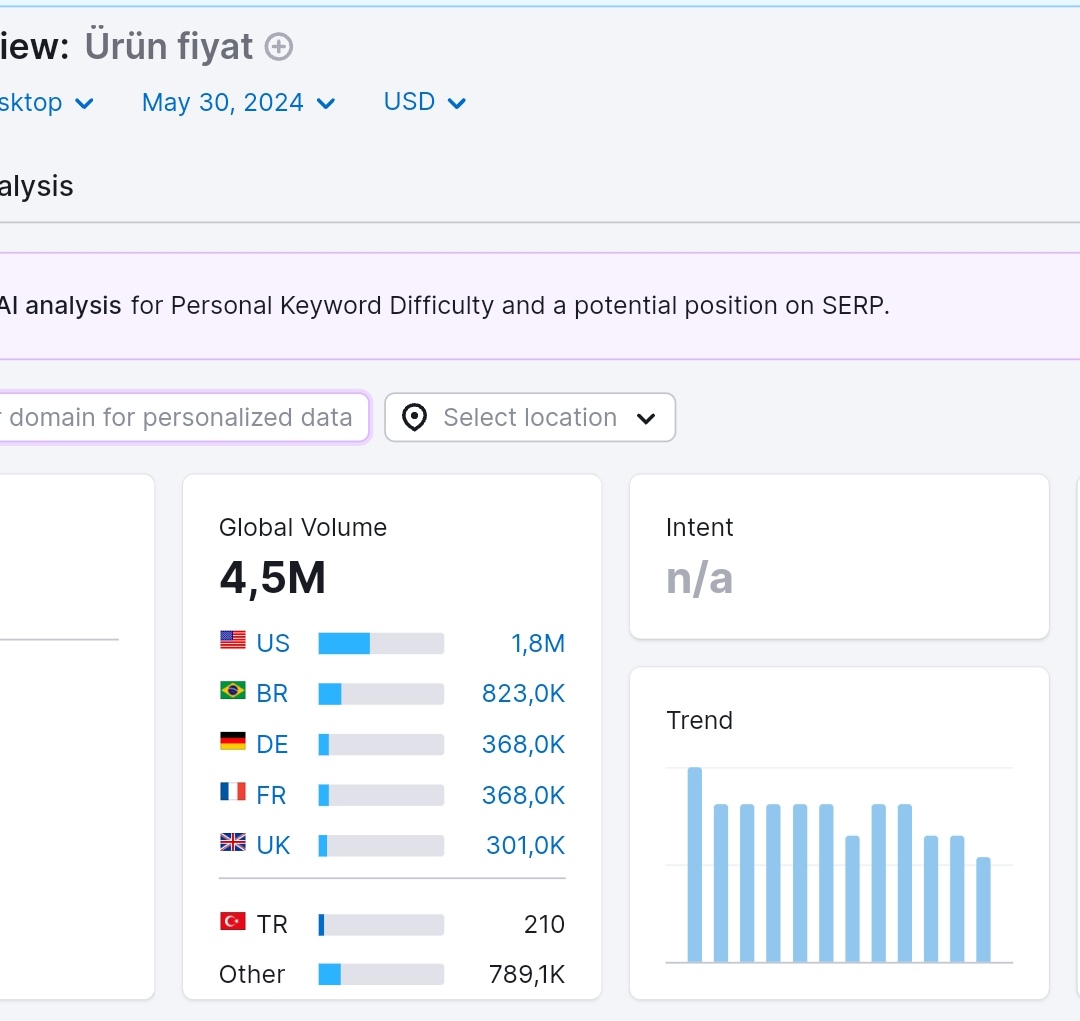Click the FR country link
The image size is (1080, 1021).
pos(271,796)
